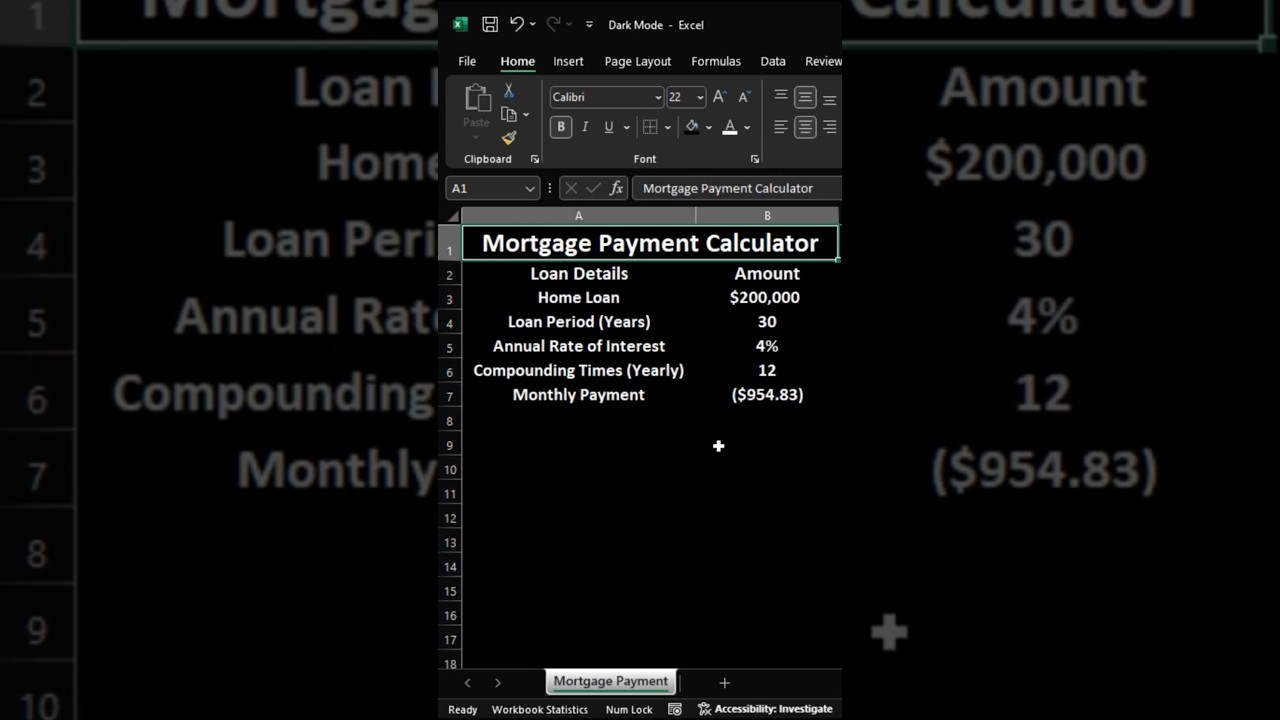This screenshot has height=720, width=1280.
Task: Toggle Underline formatting
Action: pos(608,127)
